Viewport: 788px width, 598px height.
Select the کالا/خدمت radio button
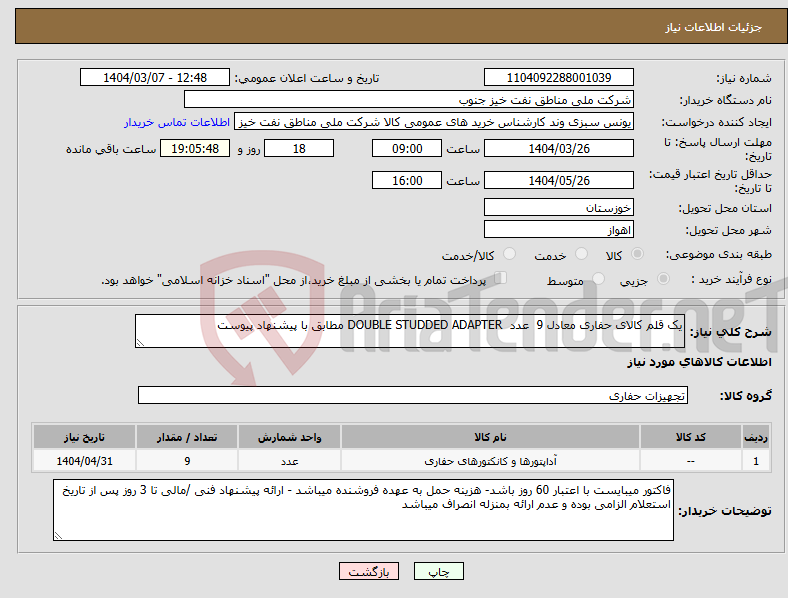pyautogui.click(x=510, y=254)
